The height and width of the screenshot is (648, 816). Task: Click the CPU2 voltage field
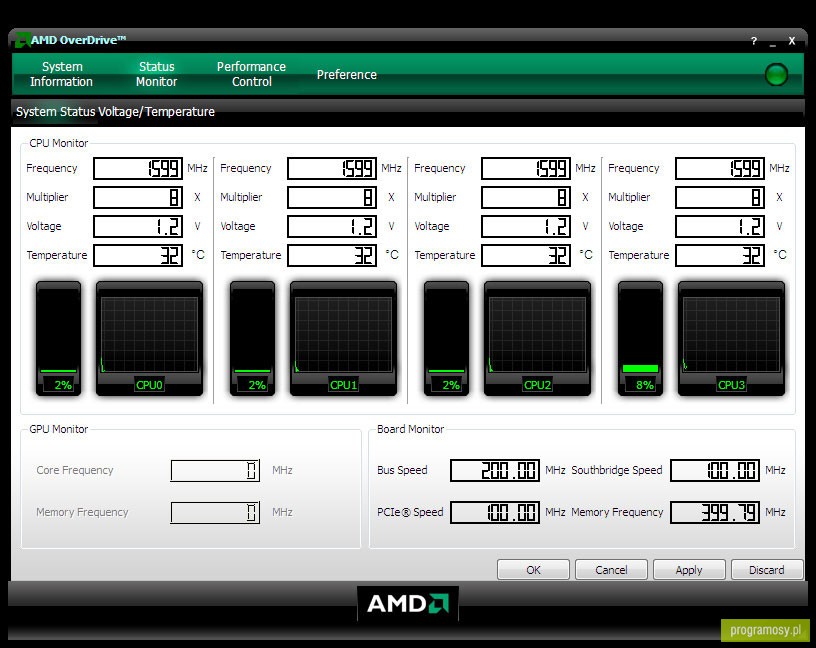point(526,226)
